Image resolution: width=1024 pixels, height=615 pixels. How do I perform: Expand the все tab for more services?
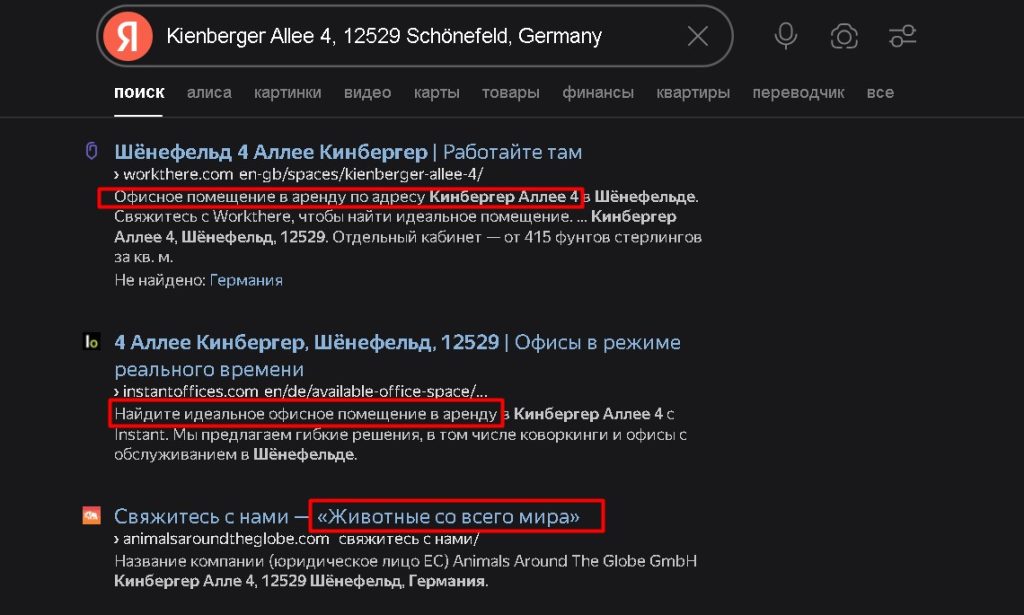click(879, 91)
